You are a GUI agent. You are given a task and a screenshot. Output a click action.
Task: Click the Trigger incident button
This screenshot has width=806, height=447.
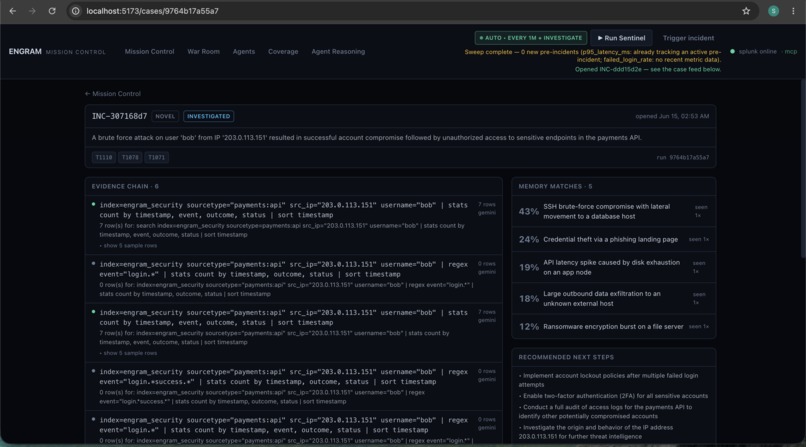[688, 38]
